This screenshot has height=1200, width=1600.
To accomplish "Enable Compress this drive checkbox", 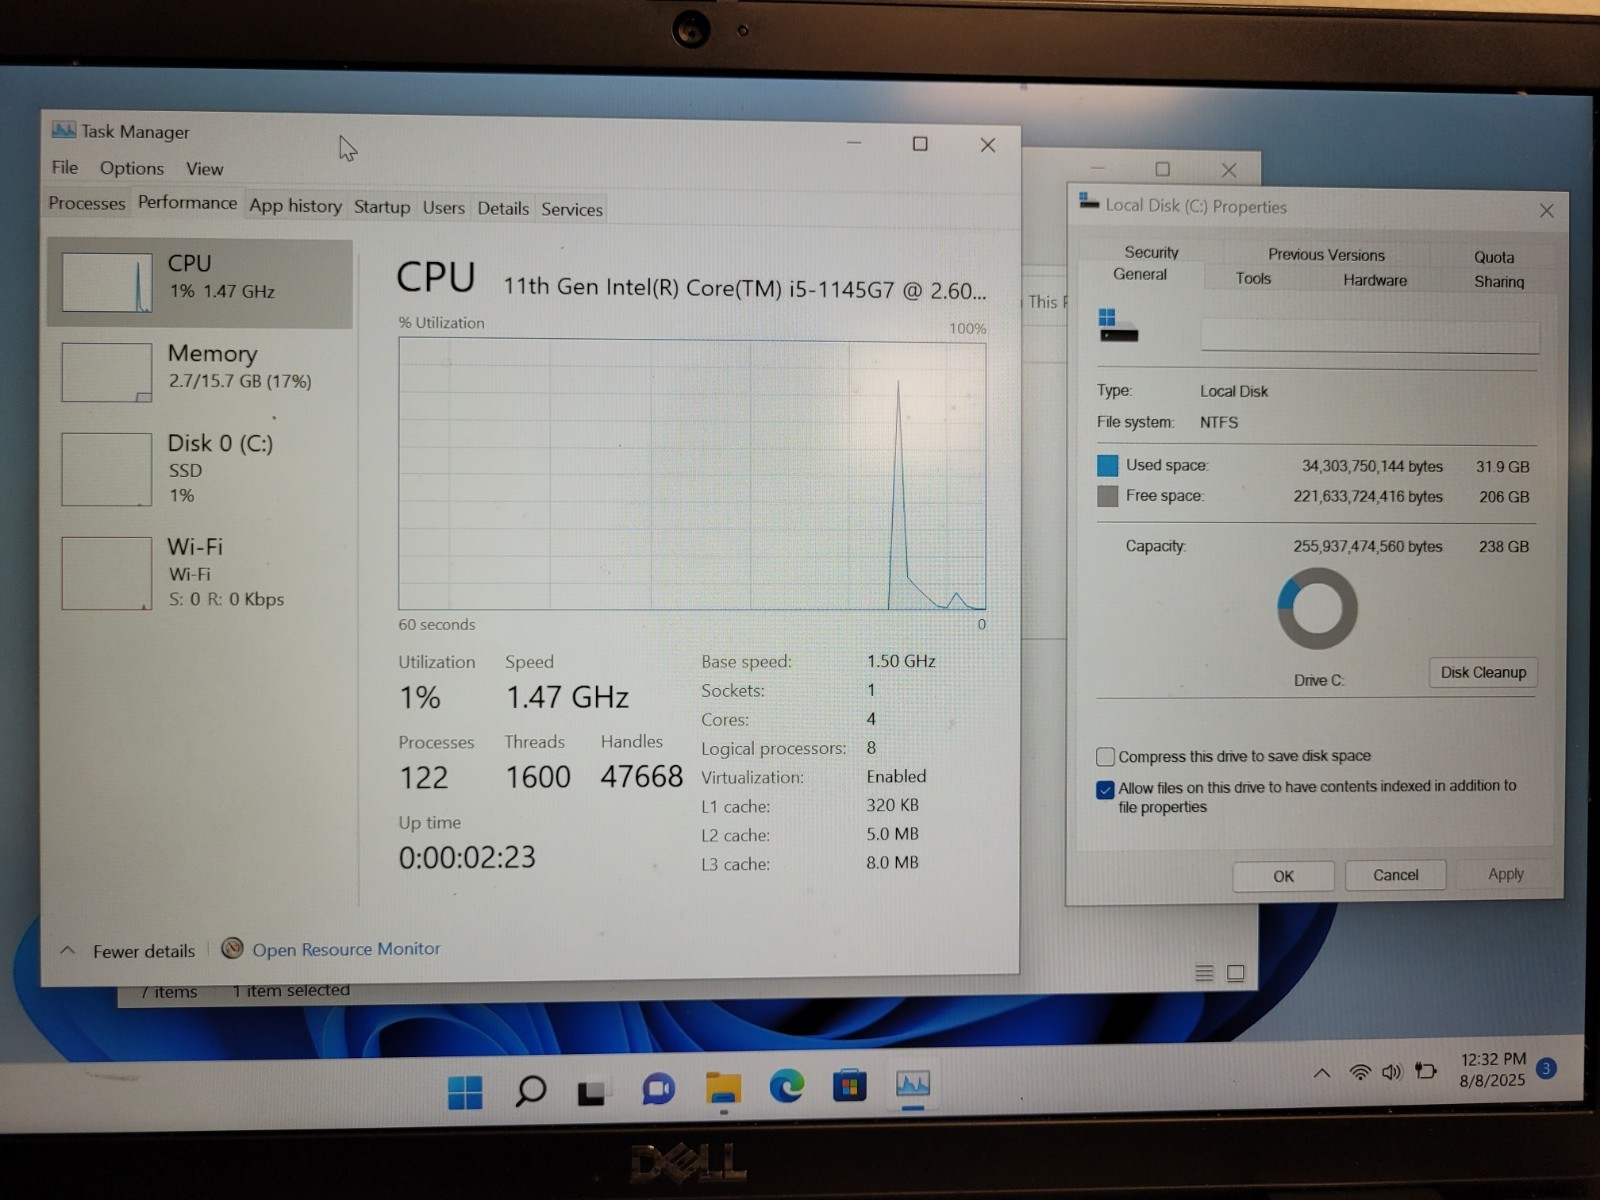I will 1105,757.
